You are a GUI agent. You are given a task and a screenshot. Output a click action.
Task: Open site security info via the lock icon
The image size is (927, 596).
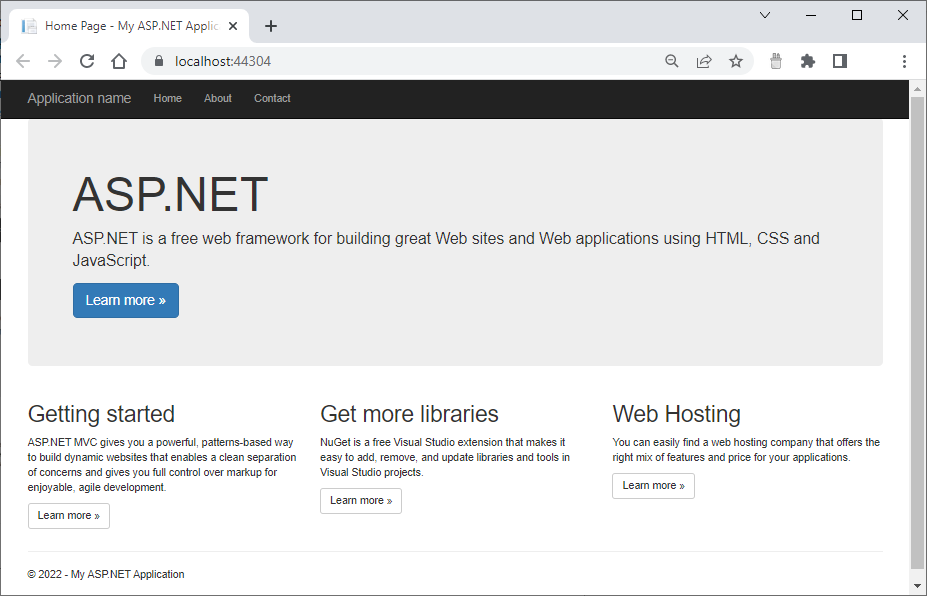coord(157,61)
